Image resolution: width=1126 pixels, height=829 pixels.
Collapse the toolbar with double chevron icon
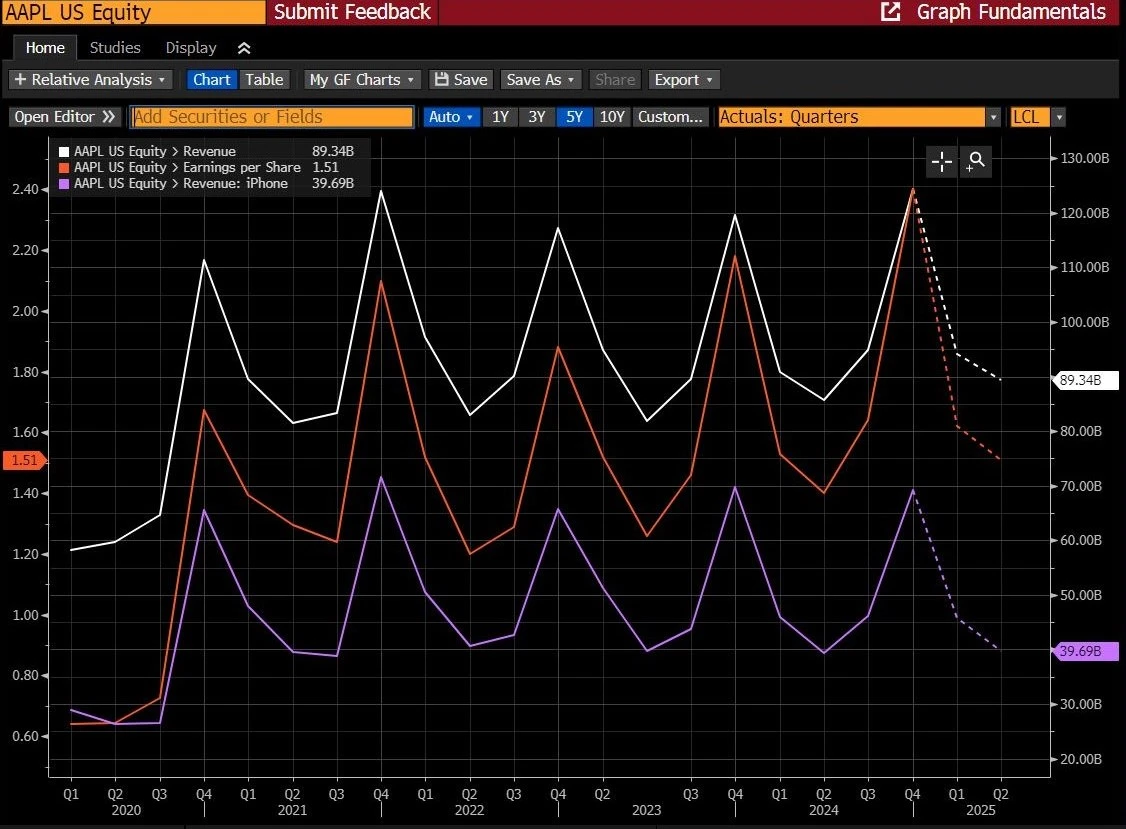[x=244, y=48]
